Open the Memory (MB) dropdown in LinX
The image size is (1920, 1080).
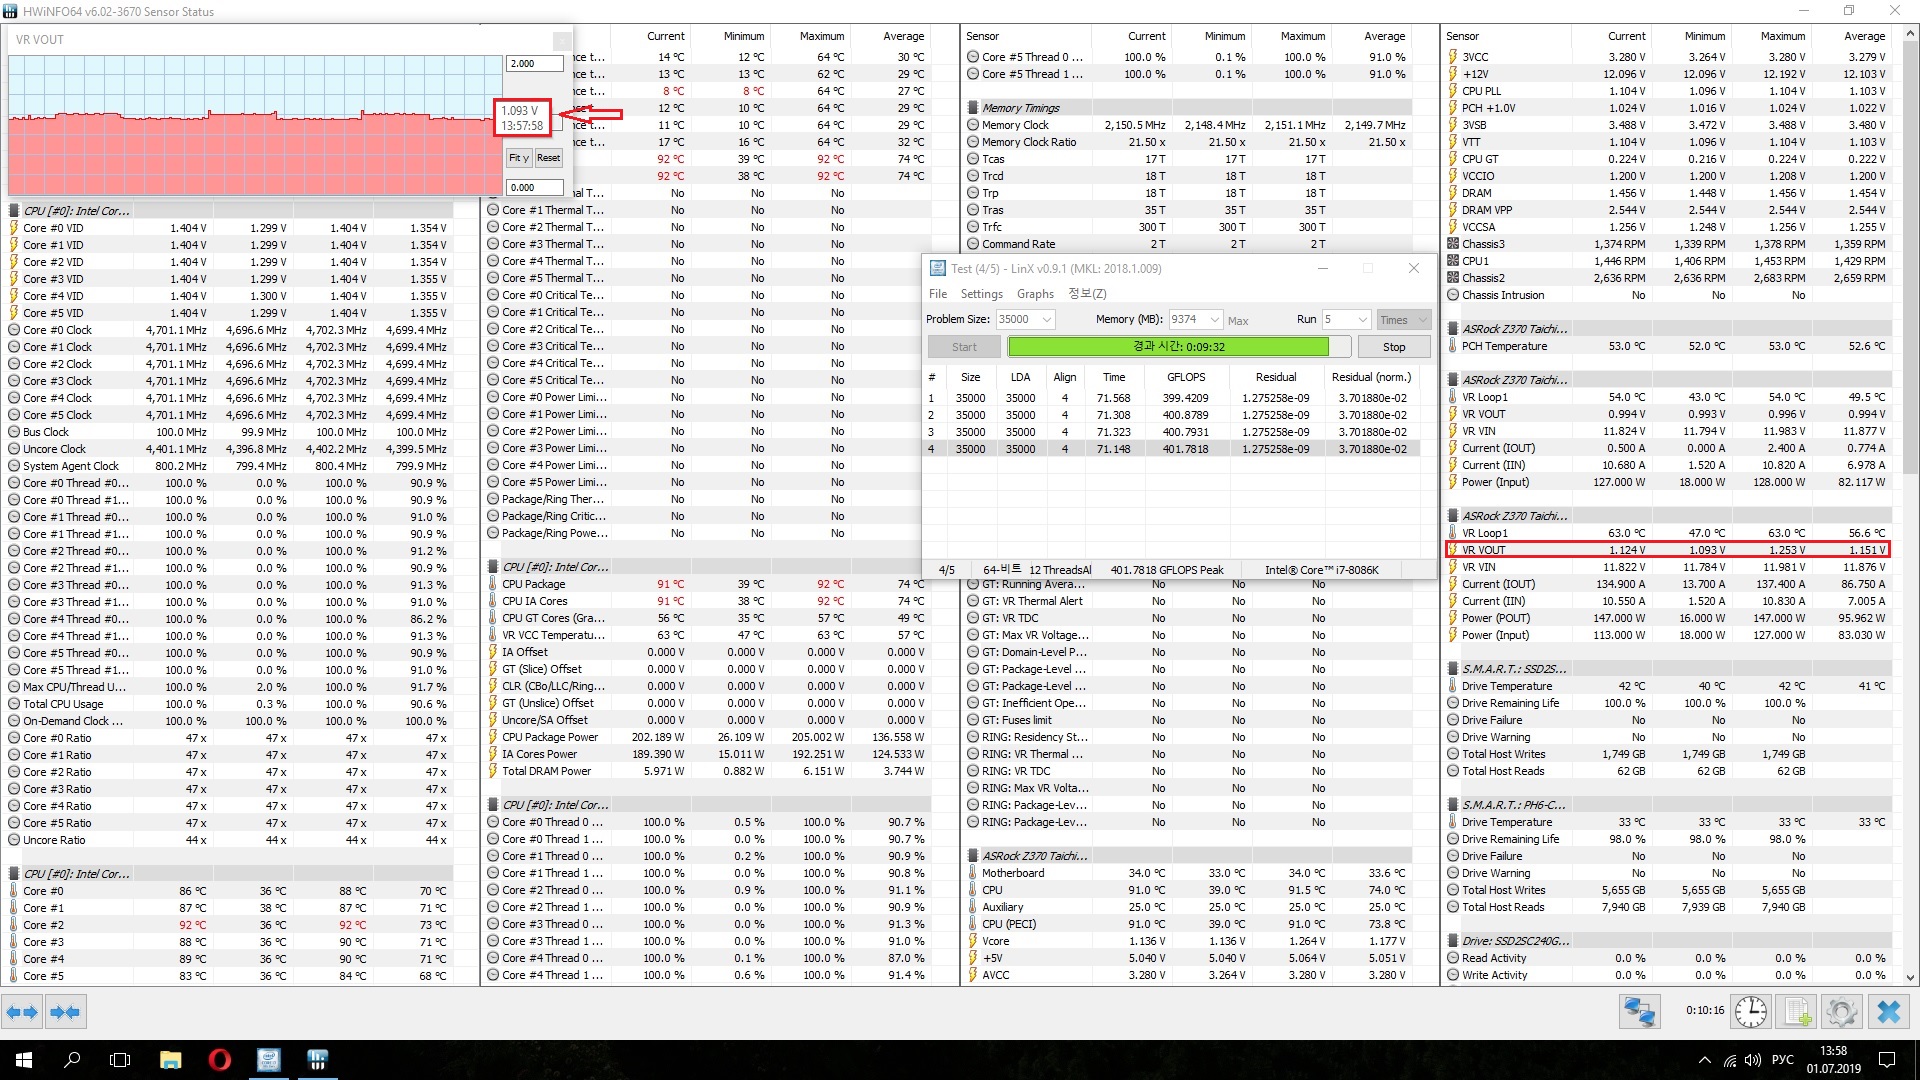(x=1214, y=320)
